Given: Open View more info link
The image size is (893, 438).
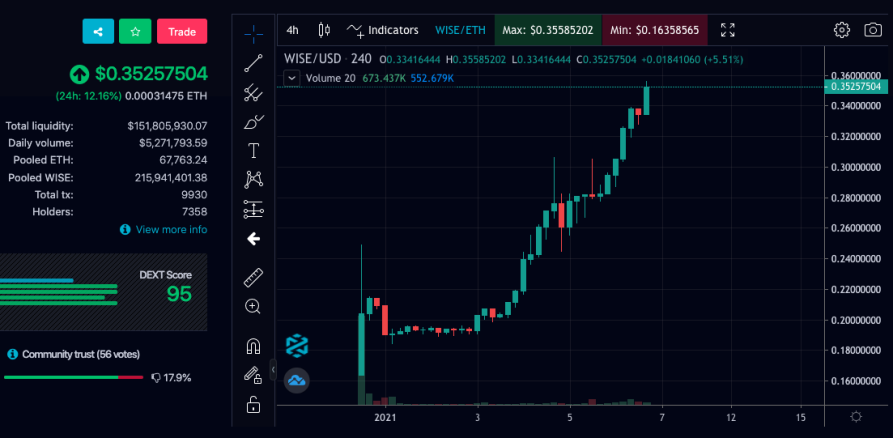Looking at the screenshot, I should click(171, 230).
